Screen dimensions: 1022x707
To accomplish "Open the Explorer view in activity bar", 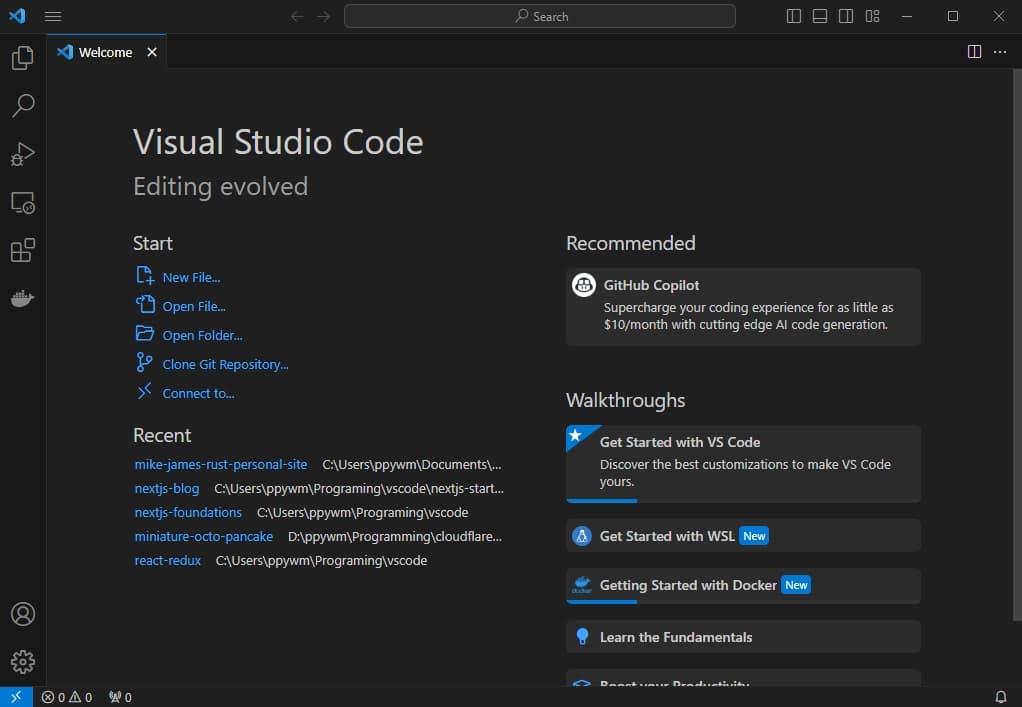I will pyautogui.click(x=23, y=58).
